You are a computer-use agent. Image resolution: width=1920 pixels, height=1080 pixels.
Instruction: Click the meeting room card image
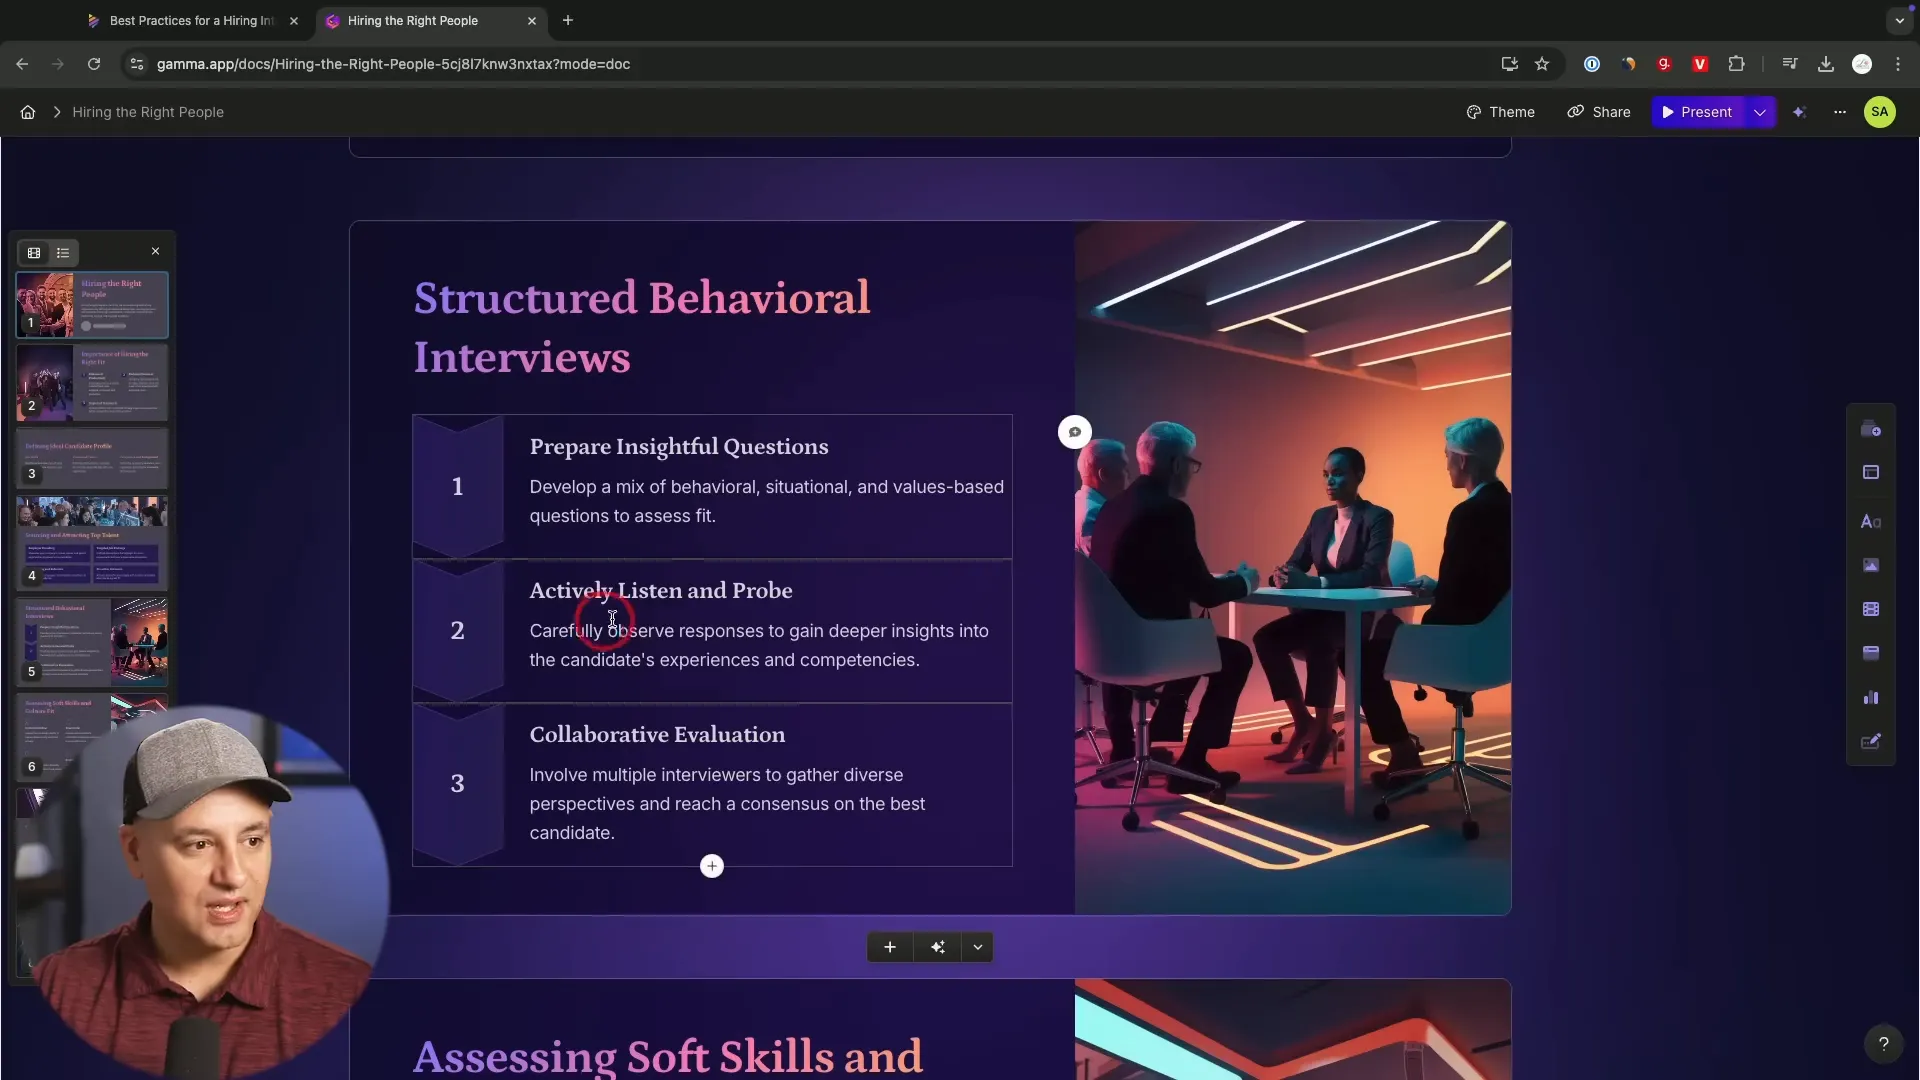[x=1292, y=567]
